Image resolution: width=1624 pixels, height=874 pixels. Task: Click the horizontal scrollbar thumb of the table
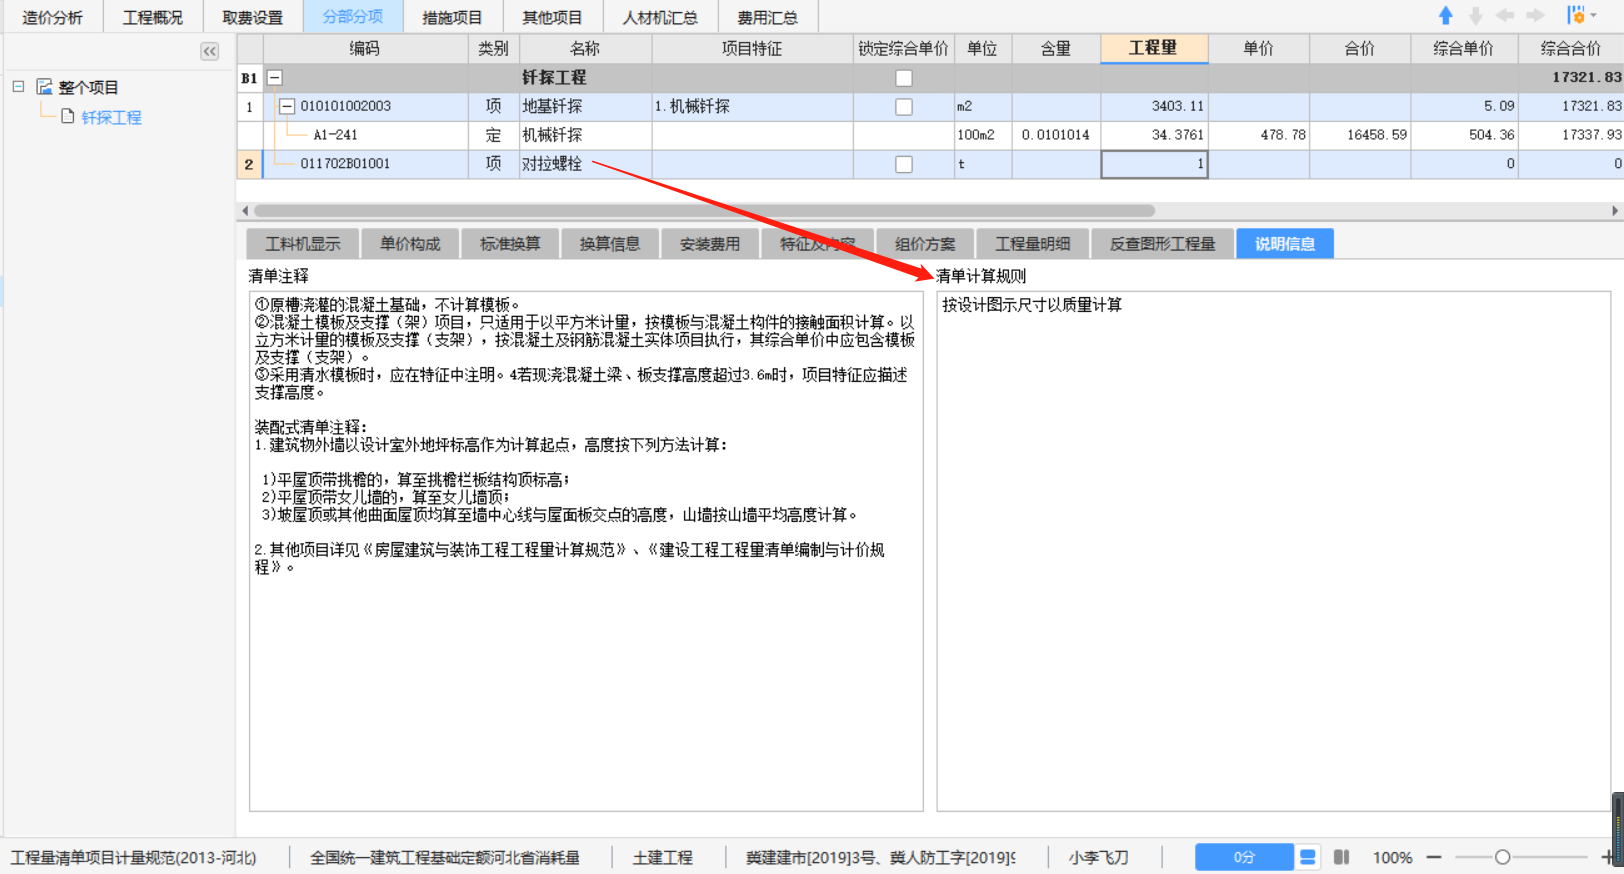(x=704, y=211)
